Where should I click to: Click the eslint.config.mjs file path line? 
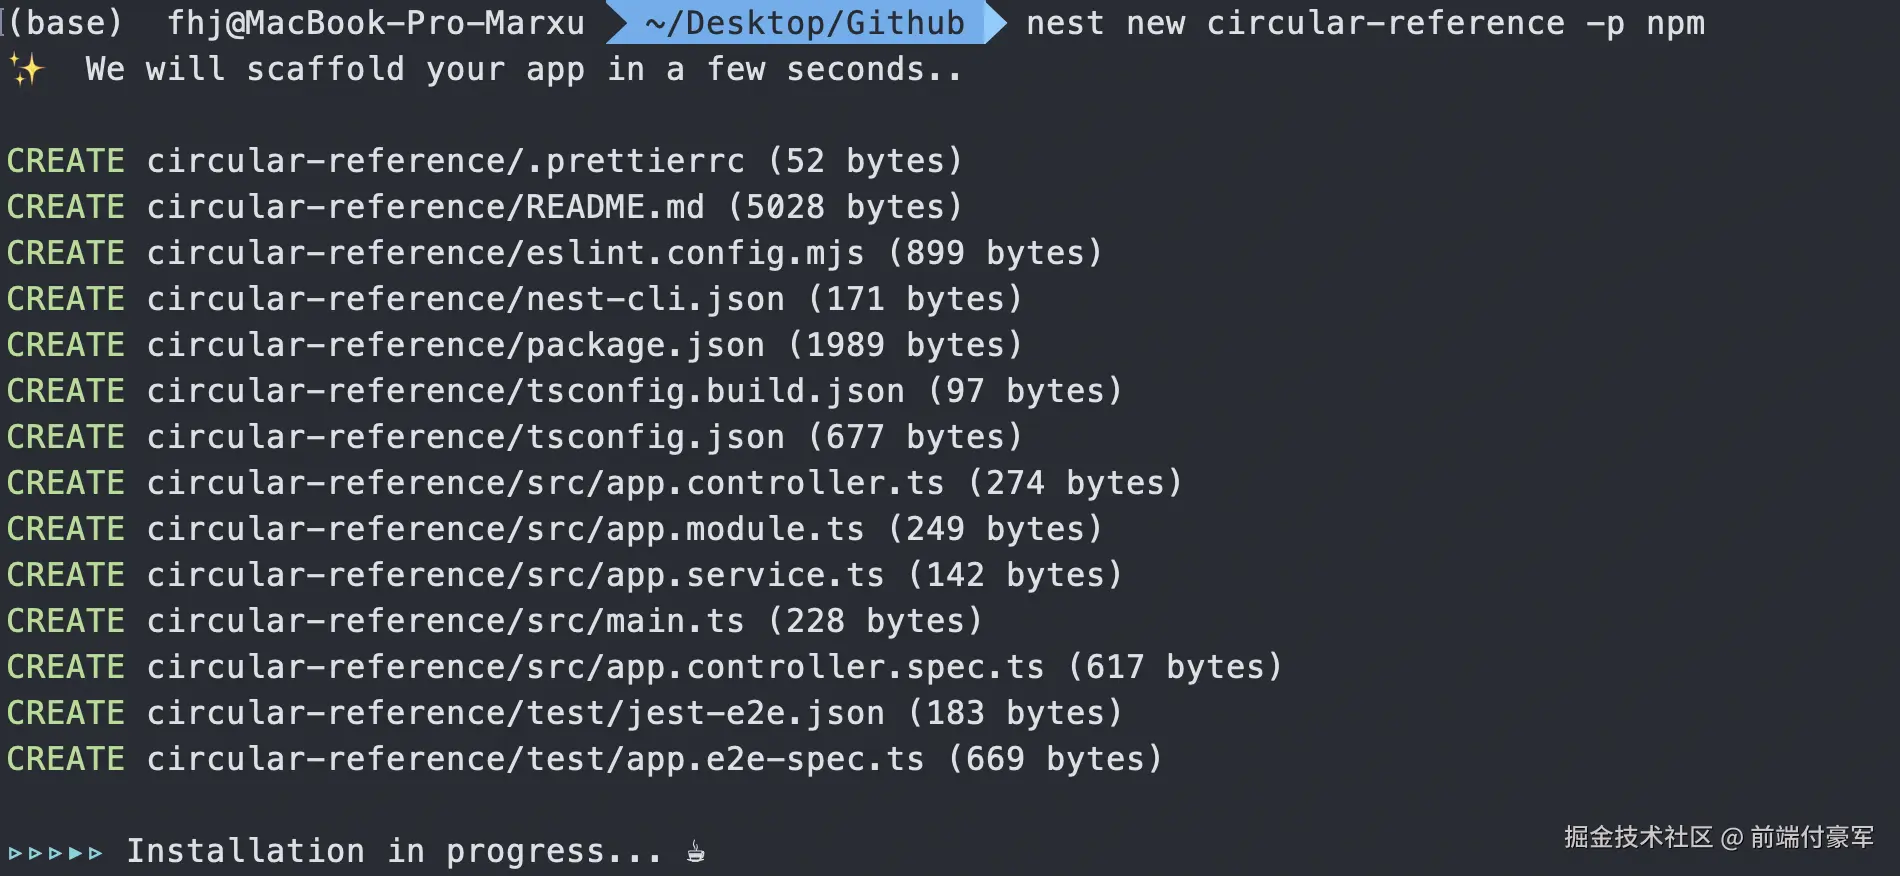pyautogui.click(x=505, y=253)
